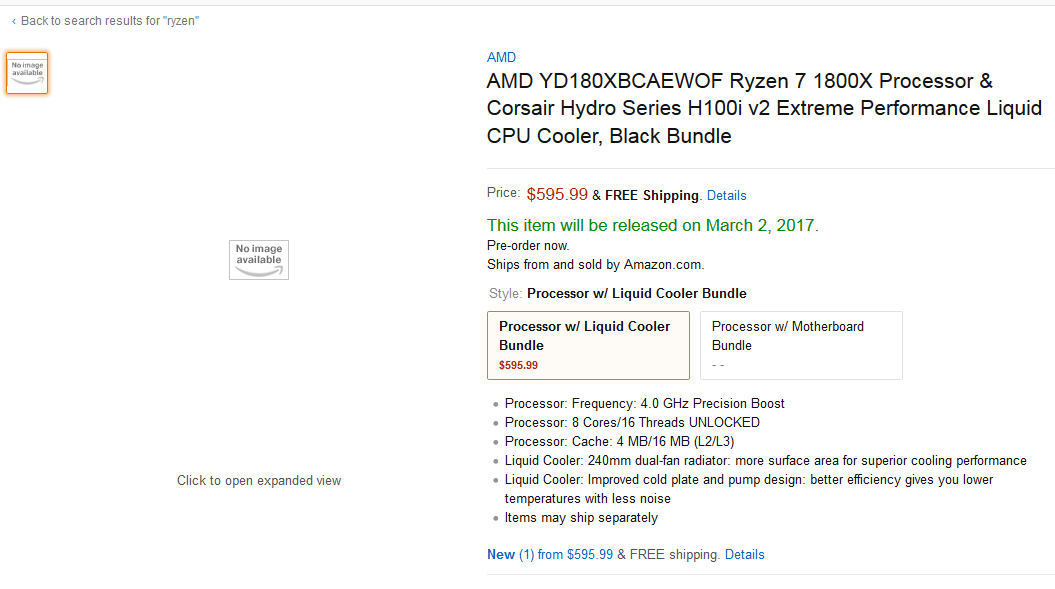Click the Ryzen 7 1800X product title
Viewport: 1055px width, 589px height.
pyautogui.click(x=764, y=108)
